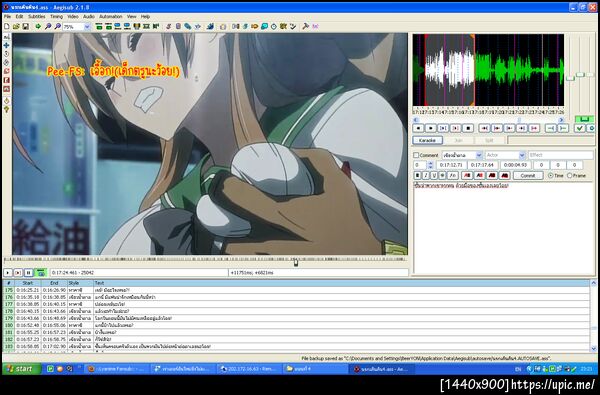Click the Styles Manager toolbar icon
Screen dimensions: 600x395
point(168,26)
